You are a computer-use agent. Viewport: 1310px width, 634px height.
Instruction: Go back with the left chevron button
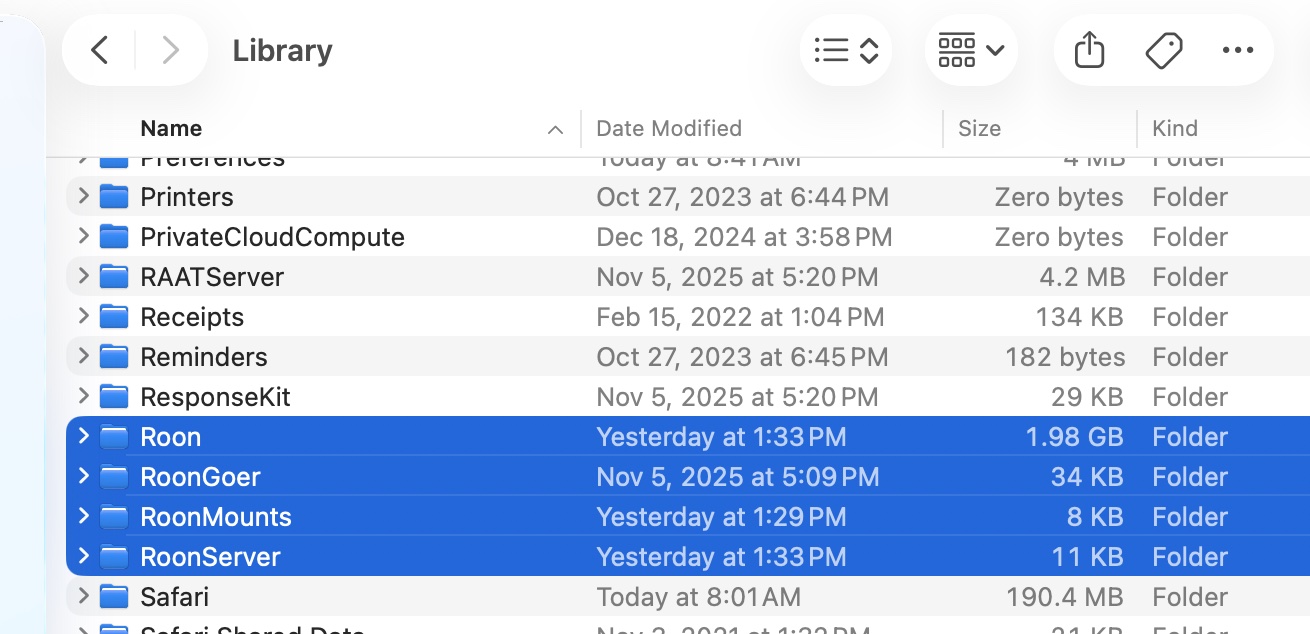tap(99, 50)
